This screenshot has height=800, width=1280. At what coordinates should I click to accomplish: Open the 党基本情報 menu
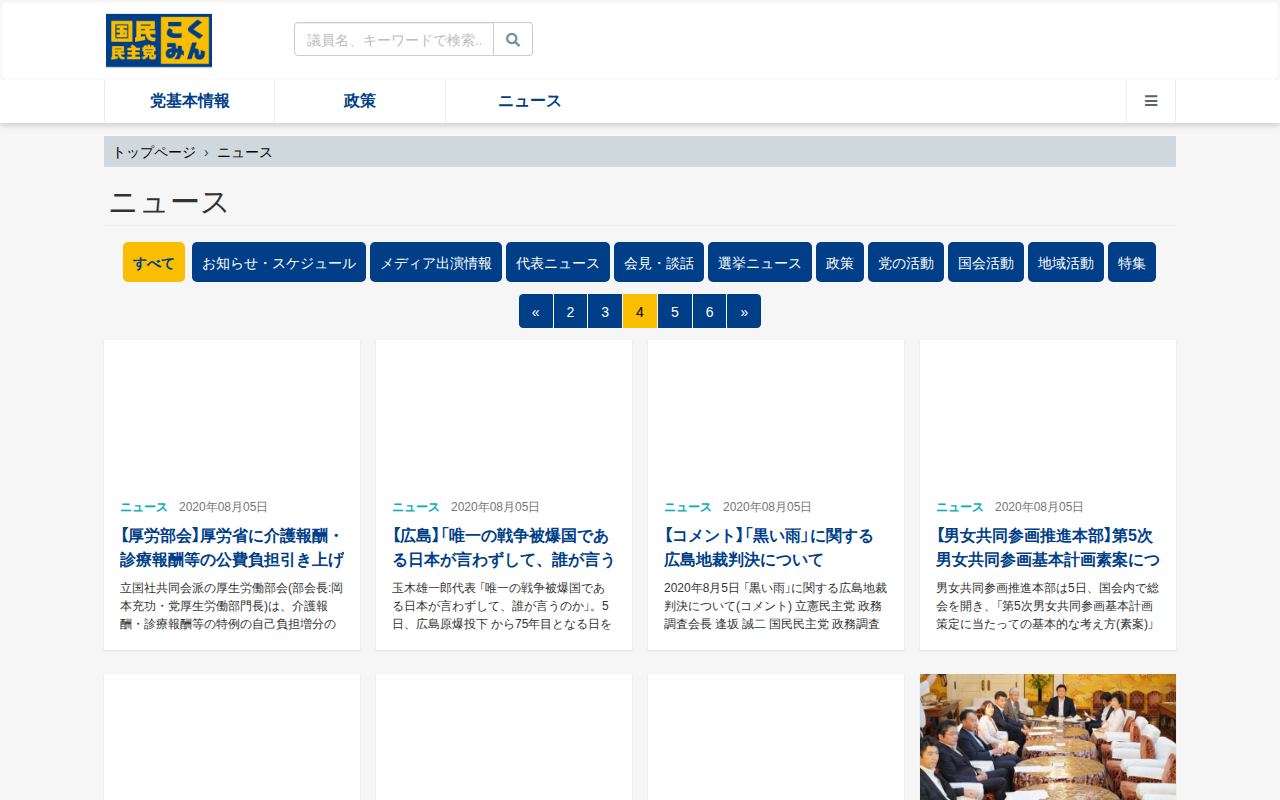coord(190,101)
